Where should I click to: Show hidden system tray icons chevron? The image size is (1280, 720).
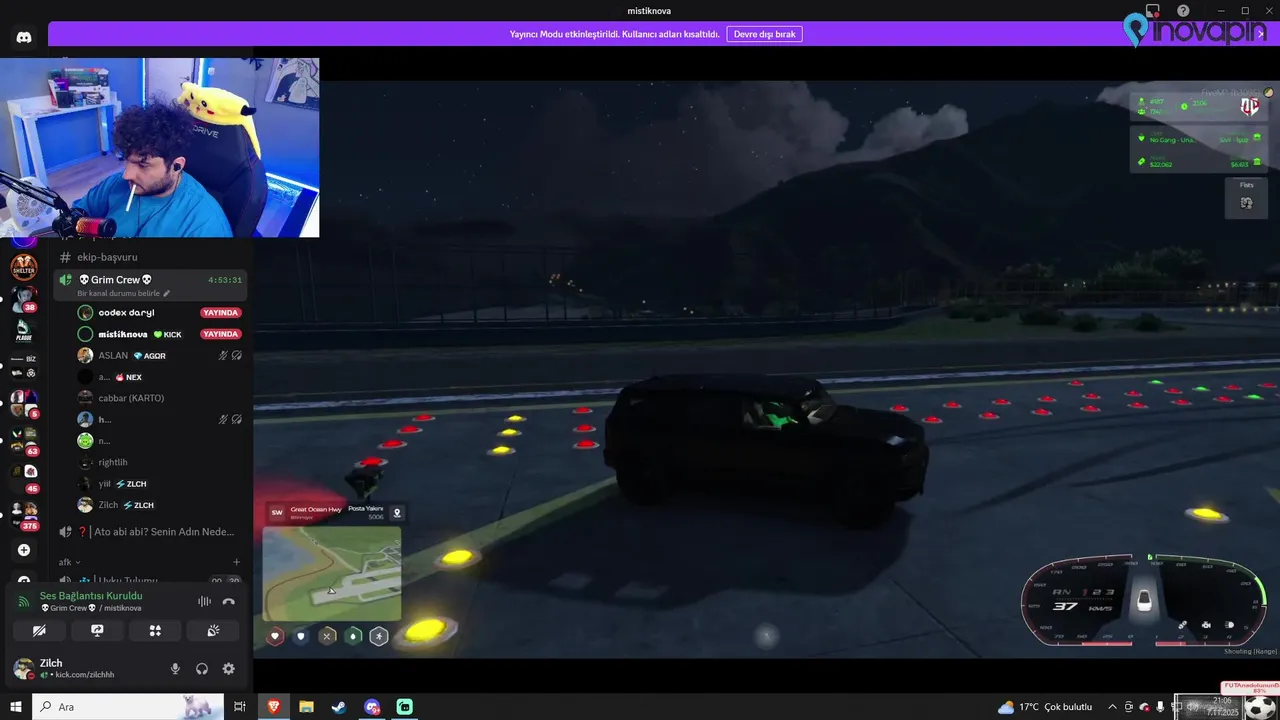point(1112,707)
